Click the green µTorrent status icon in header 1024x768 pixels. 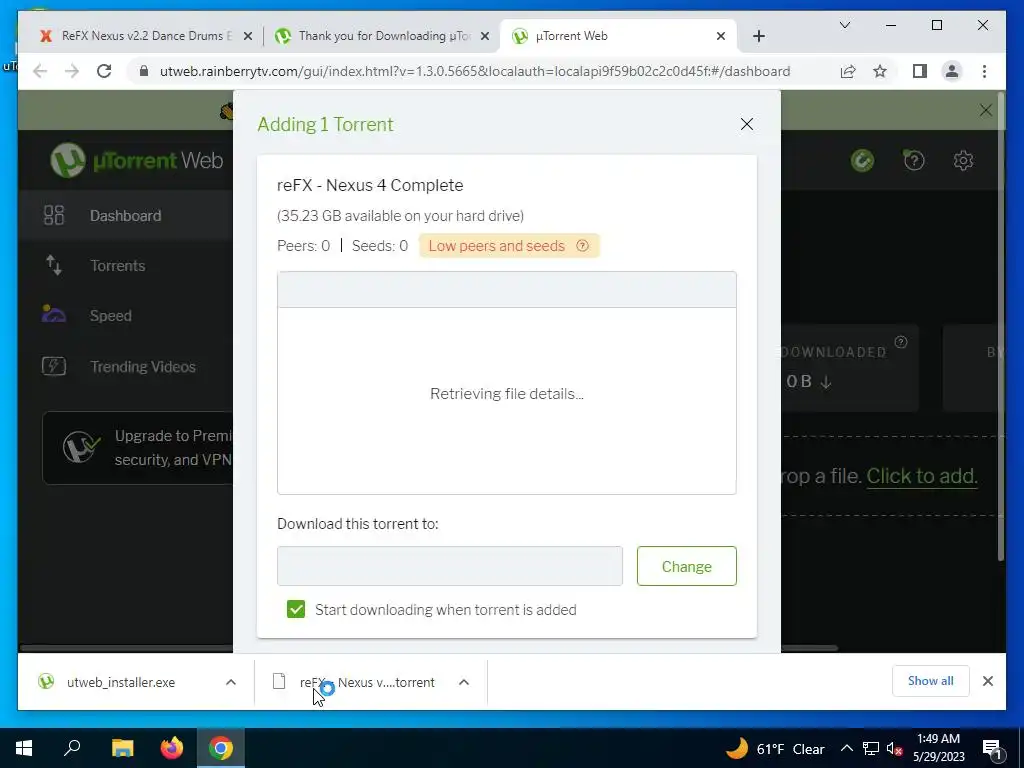pos(863,161)
